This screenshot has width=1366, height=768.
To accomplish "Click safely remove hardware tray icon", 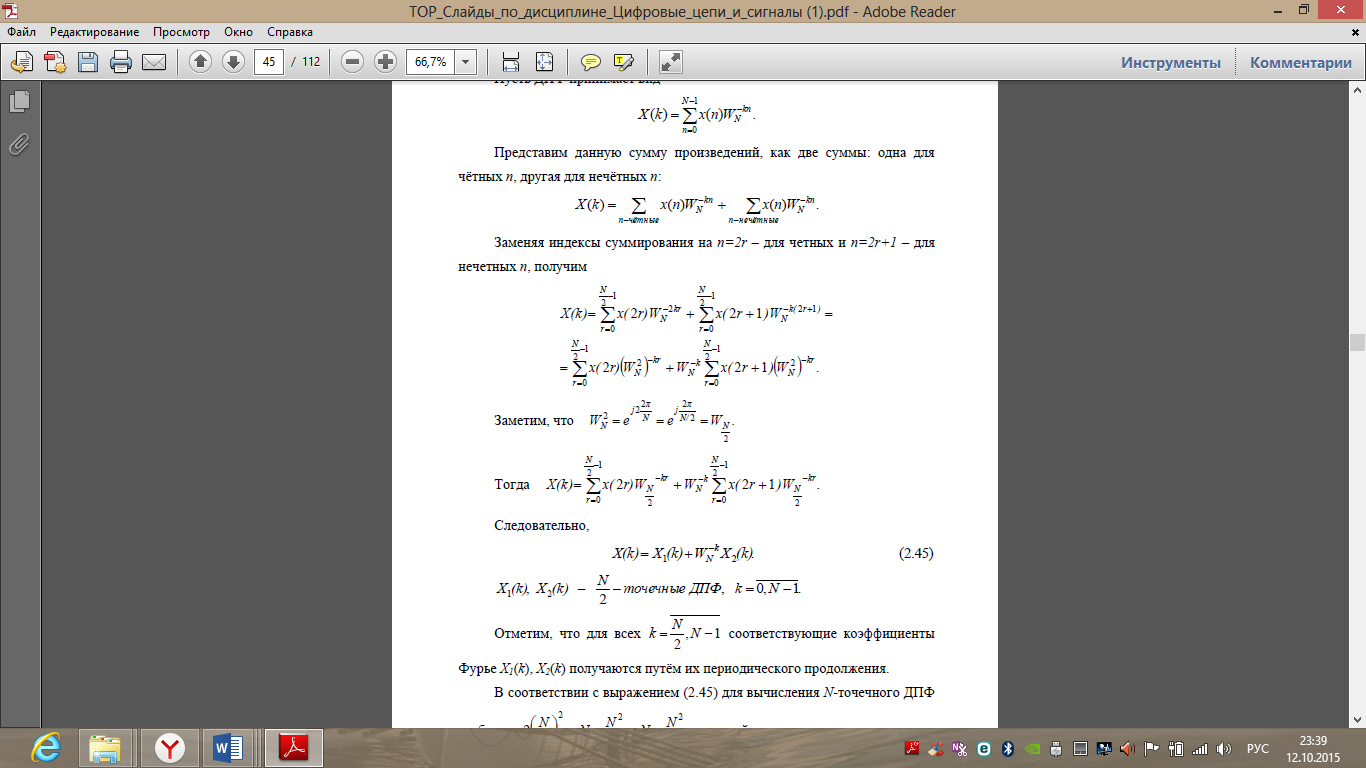I will tap(1056, 748).
